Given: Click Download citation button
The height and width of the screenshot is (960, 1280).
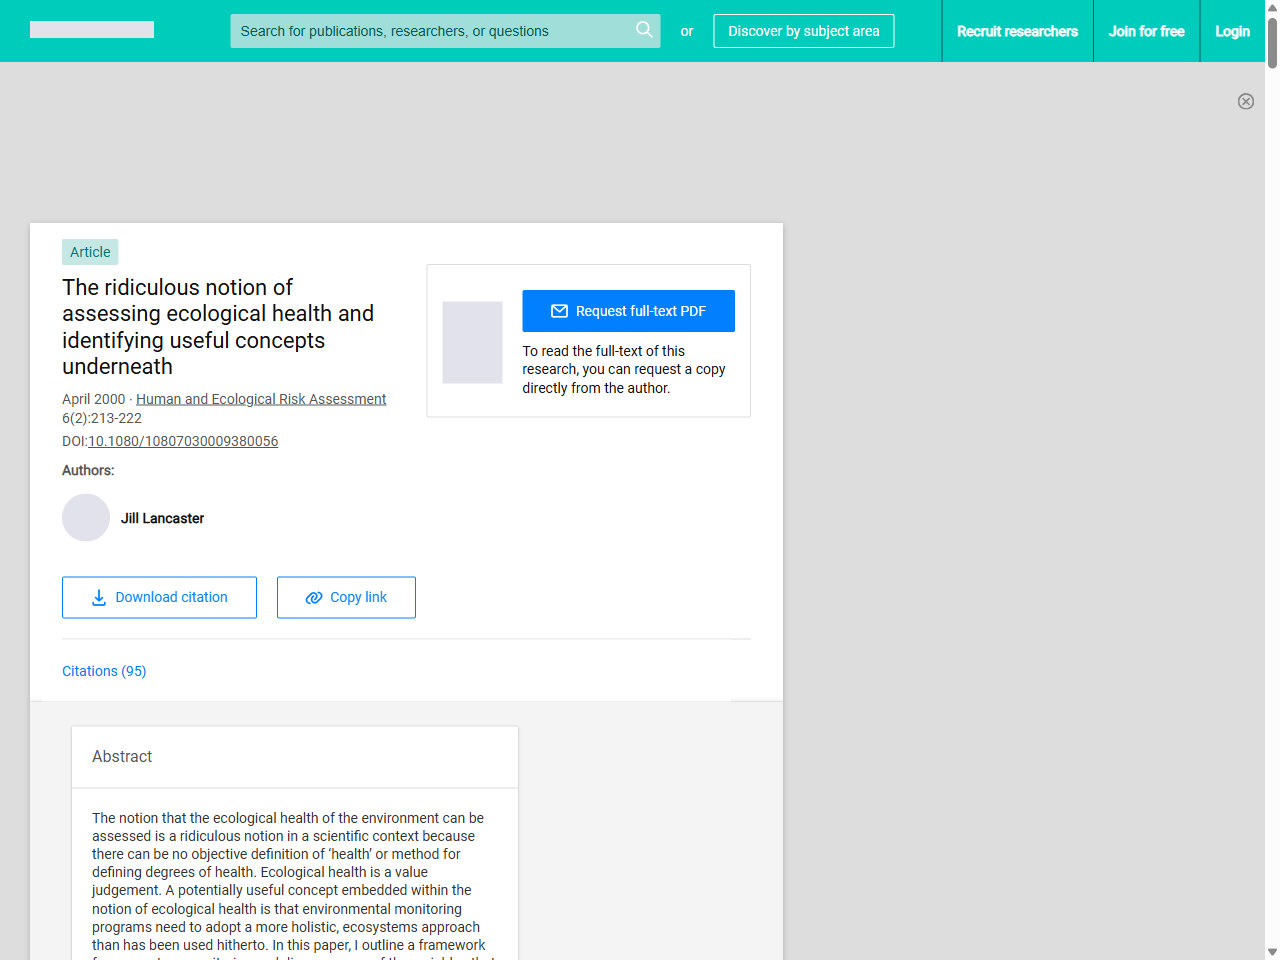Looking at the screenshot, I should click(x=159, y=597).
